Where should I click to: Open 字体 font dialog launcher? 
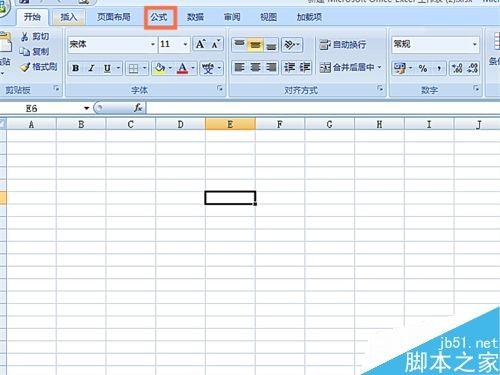[220, 89]
